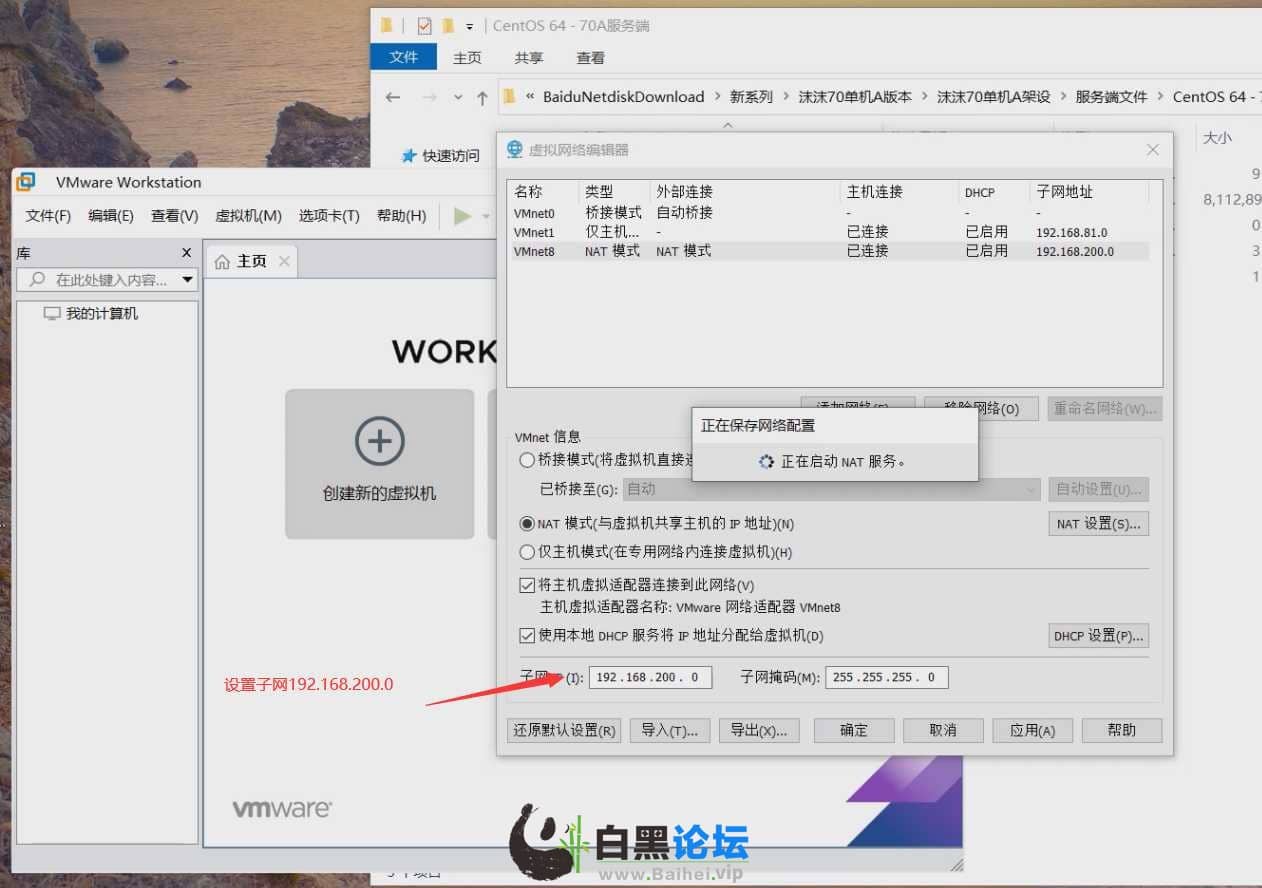Screen dimensions: 1262x888
Task: Click the 应用(A) button
Action: [1032, 730]
